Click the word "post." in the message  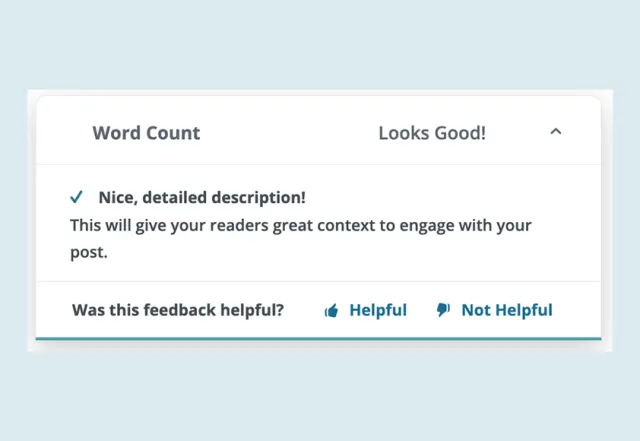[x=88, y=252]
